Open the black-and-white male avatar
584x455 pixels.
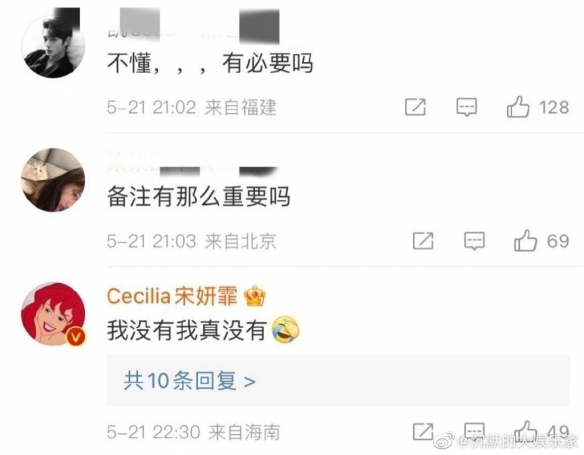[x=53, y=46]
